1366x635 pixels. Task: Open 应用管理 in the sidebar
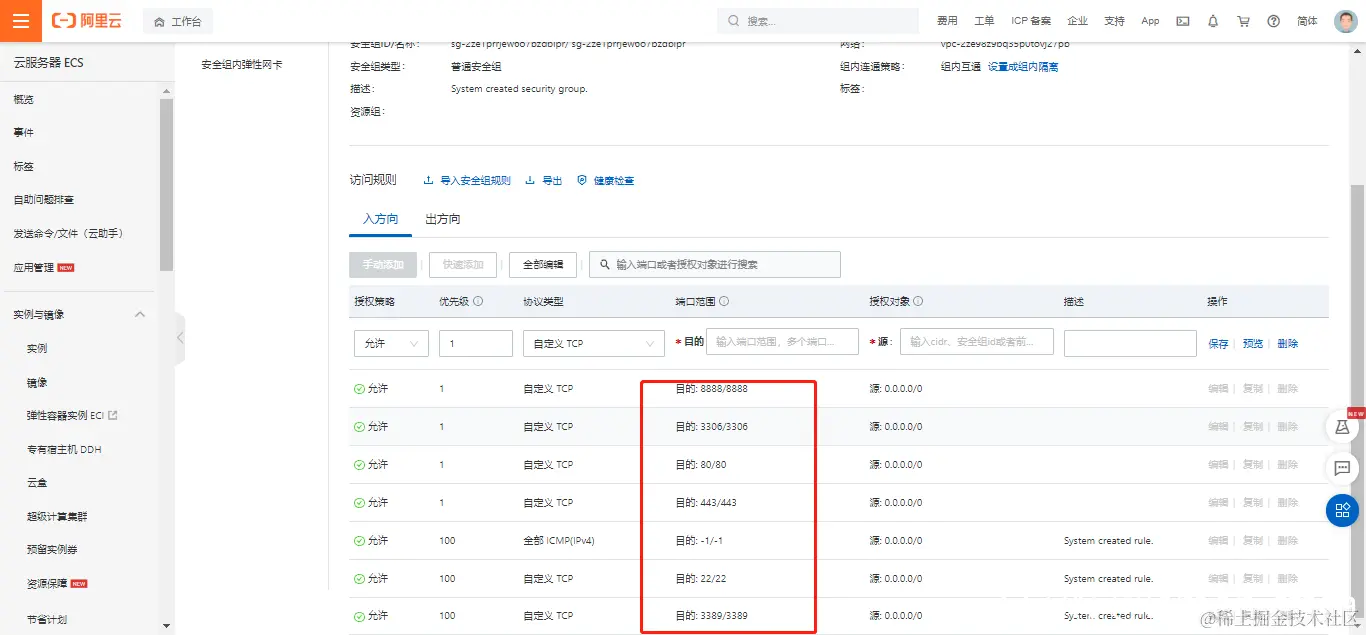[33, 267]
